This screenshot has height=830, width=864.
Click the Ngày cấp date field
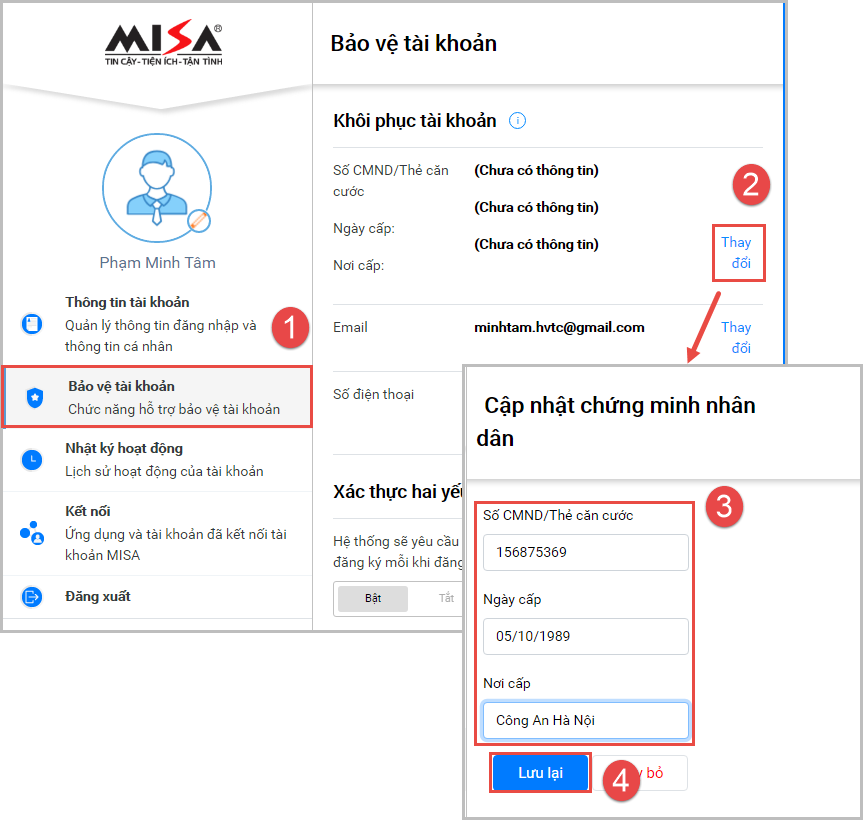click(x=586, y=637)
